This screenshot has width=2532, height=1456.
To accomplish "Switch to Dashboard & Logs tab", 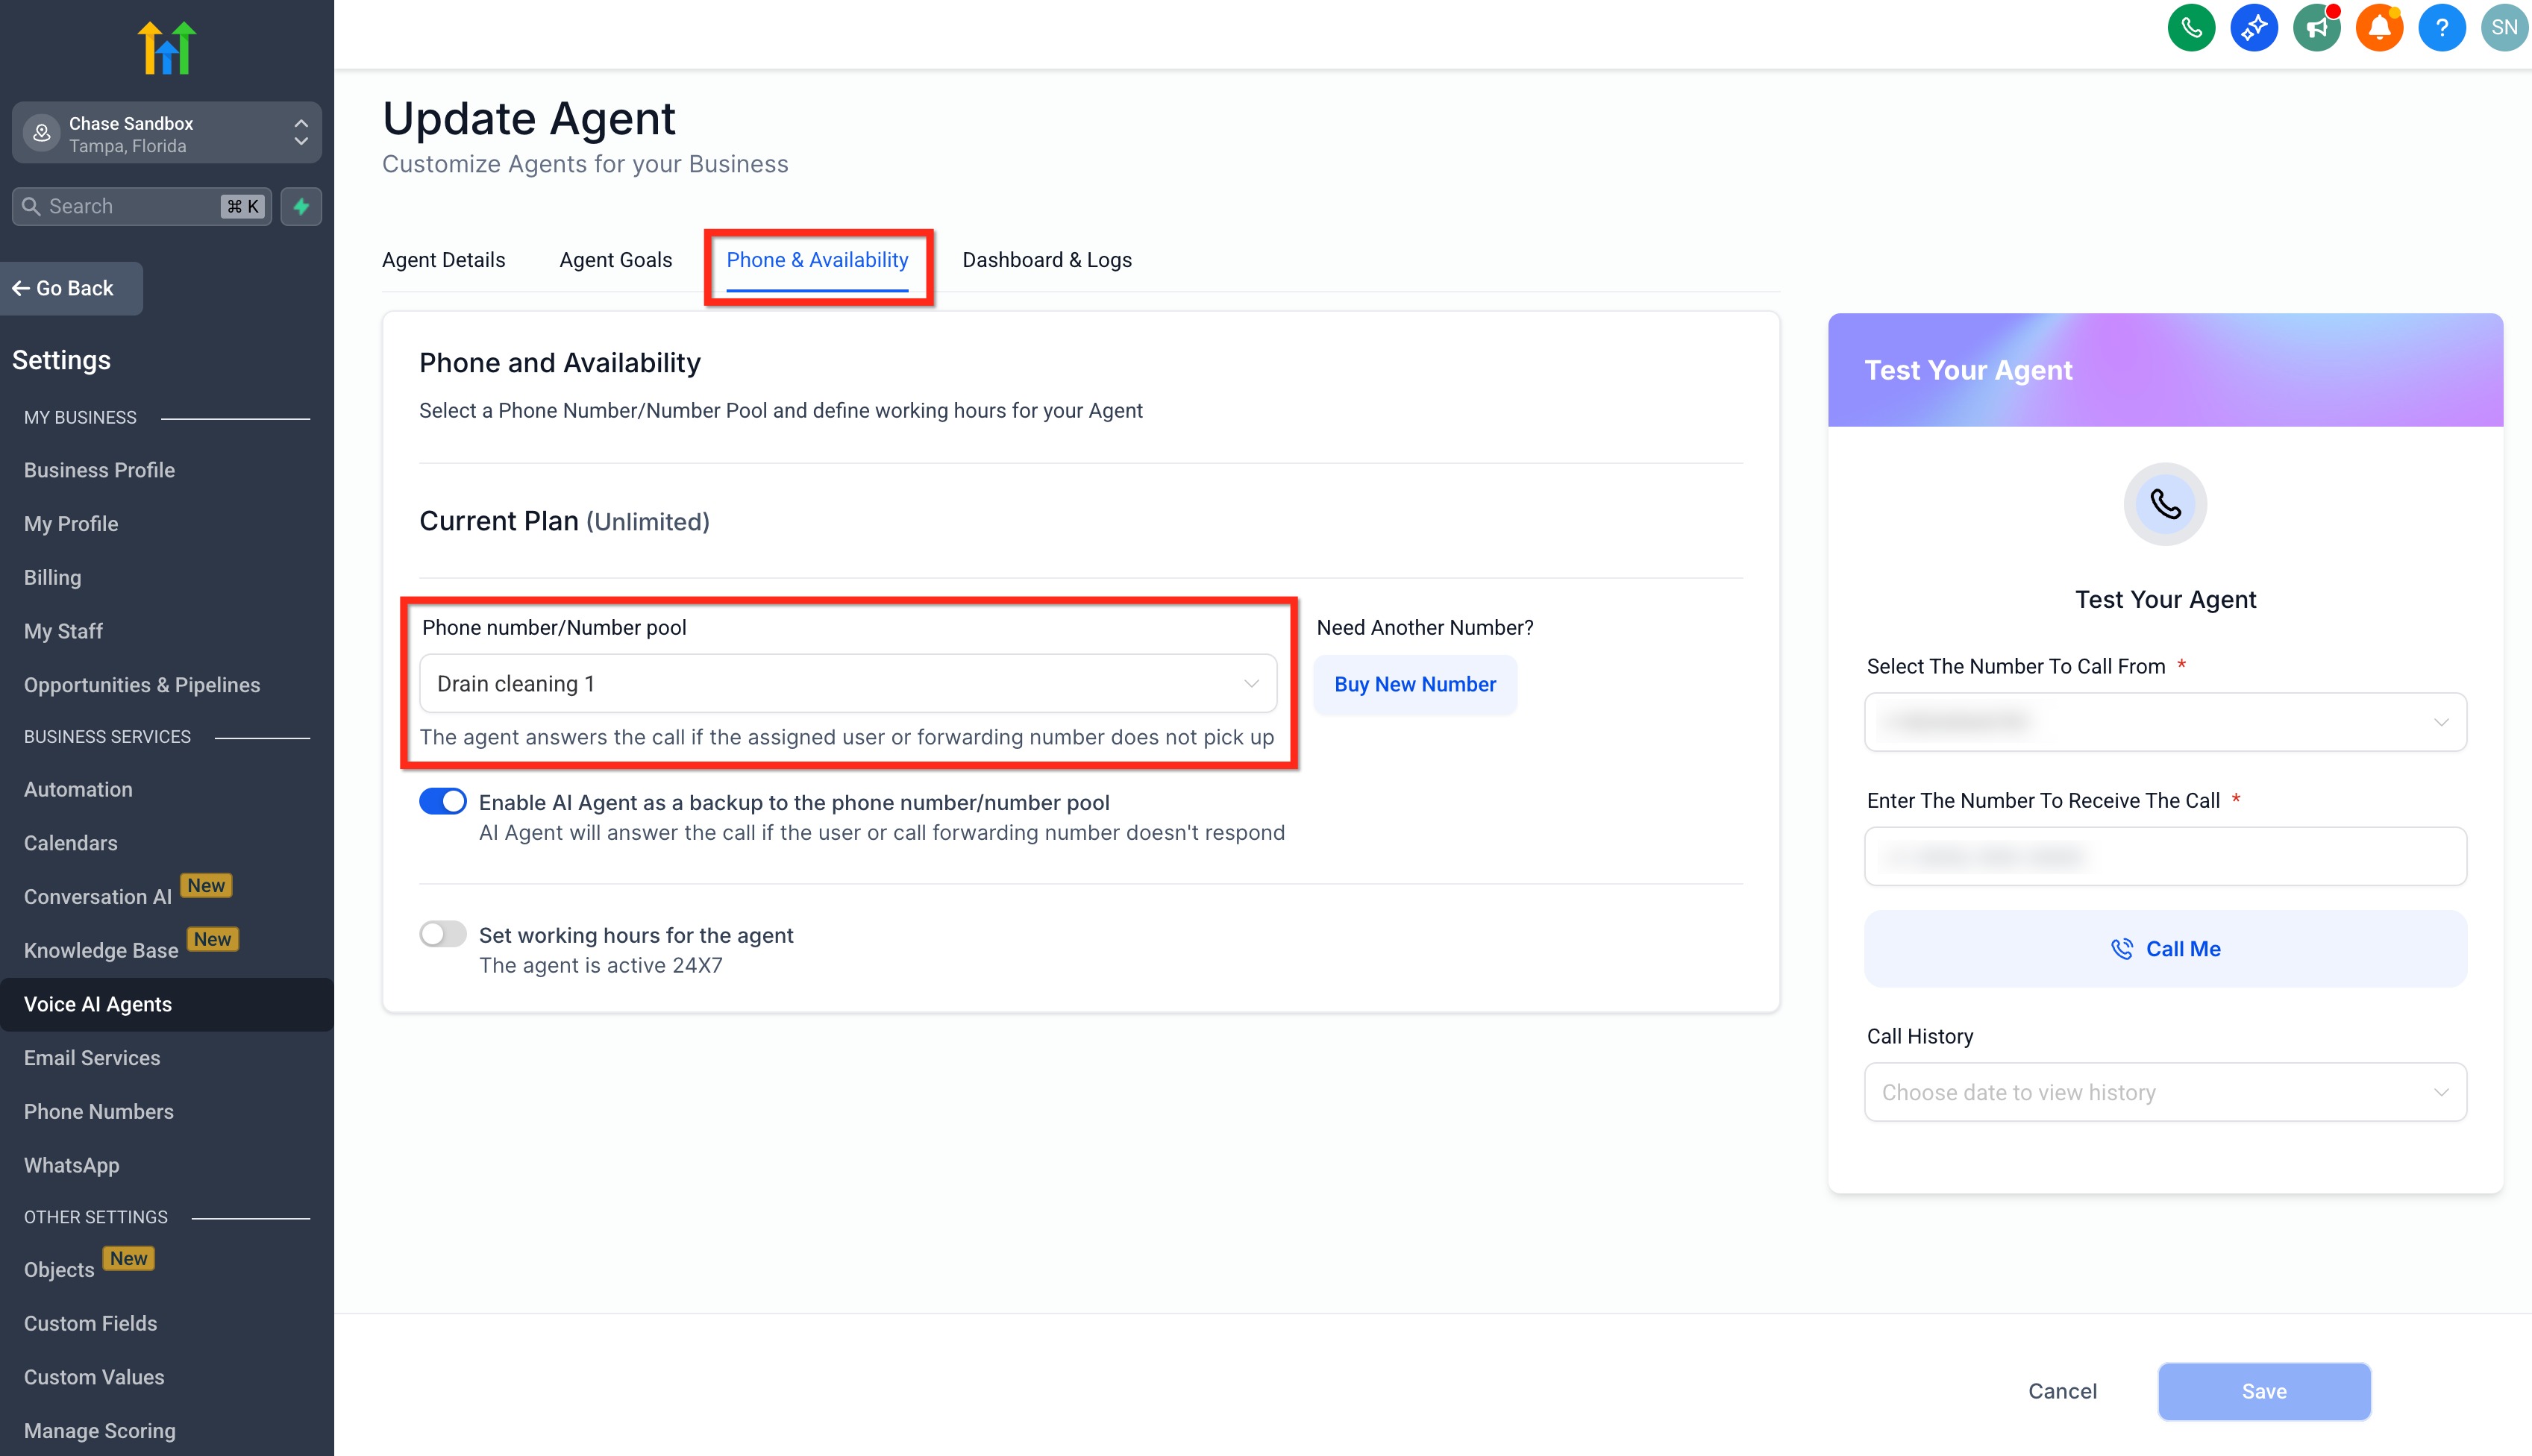I will point(1046,260).
